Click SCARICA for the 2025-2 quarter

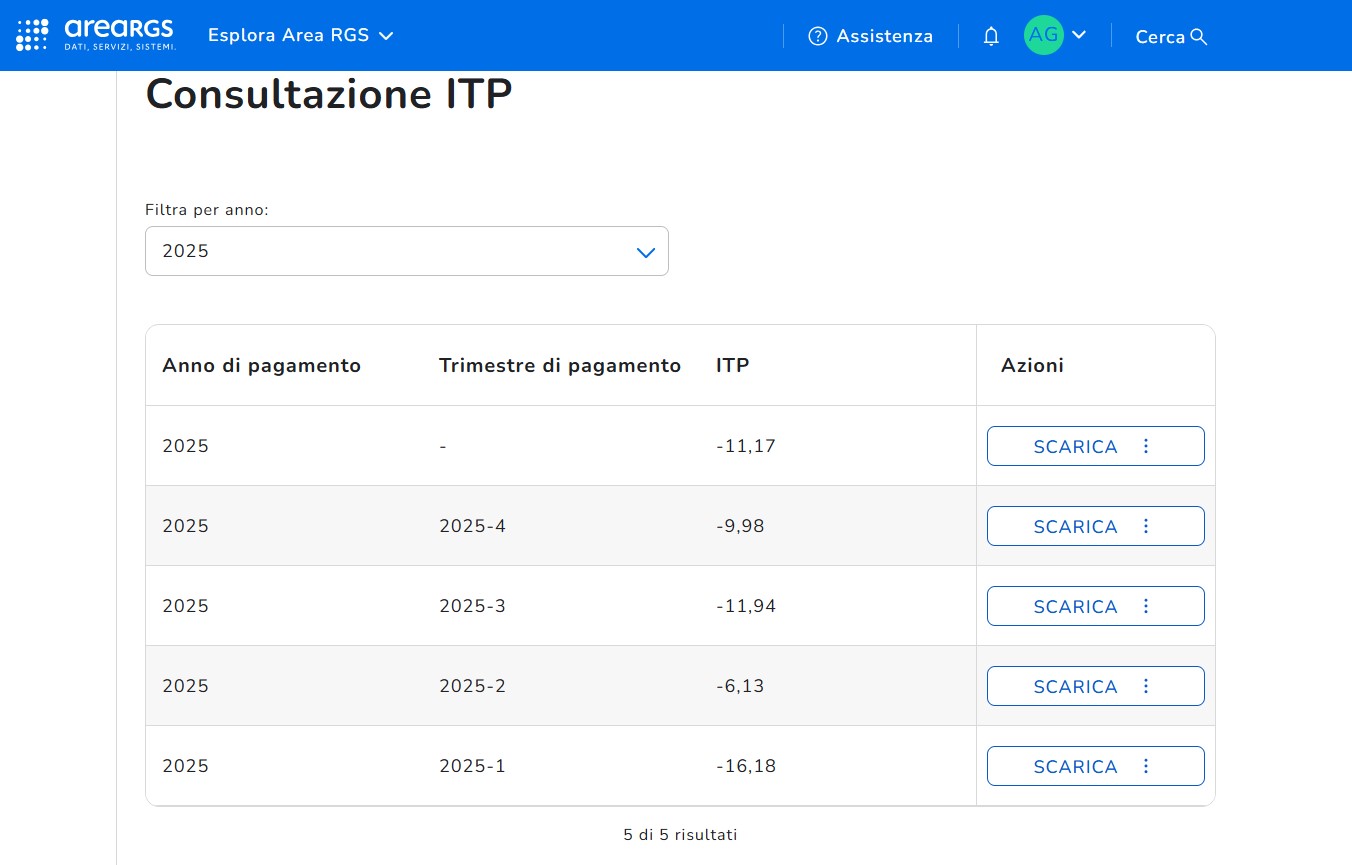[1075, 687]
